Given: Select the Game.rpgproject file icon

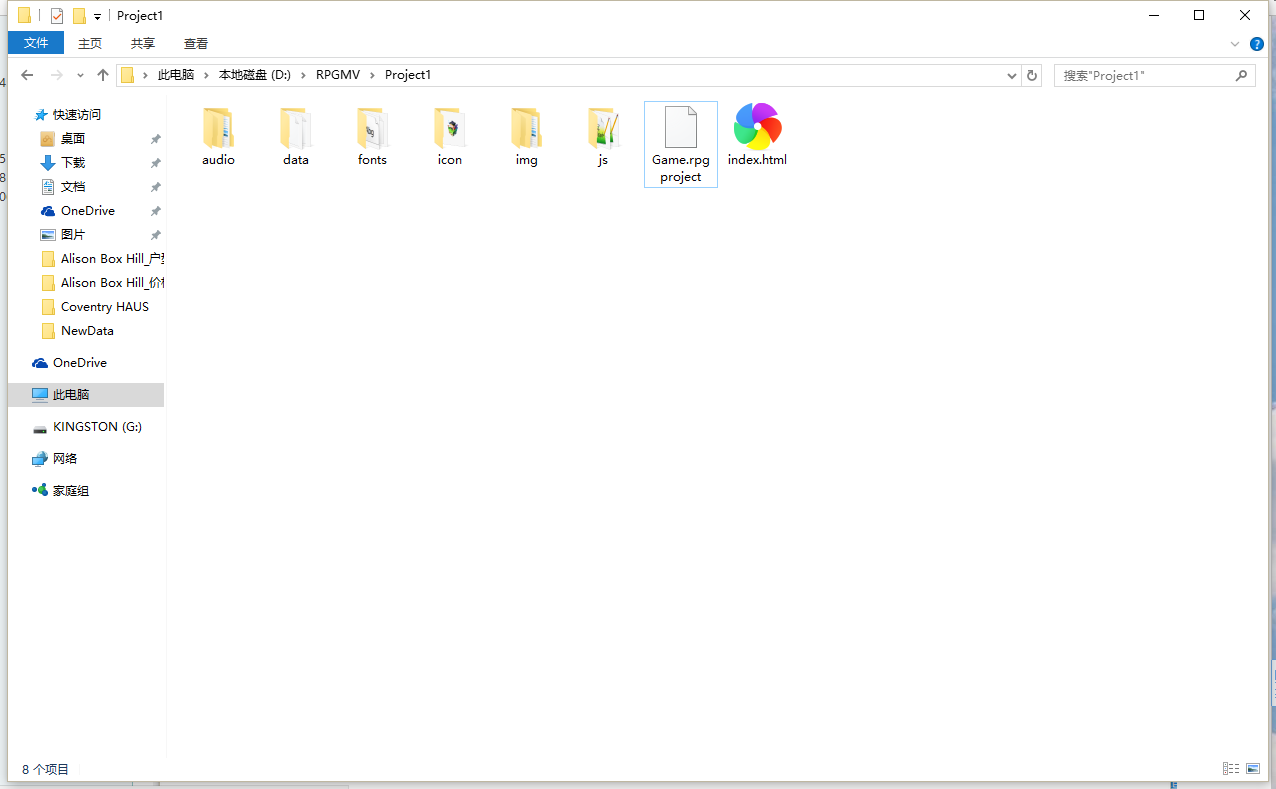Looking at the screenshot, I should pos(681,128).
